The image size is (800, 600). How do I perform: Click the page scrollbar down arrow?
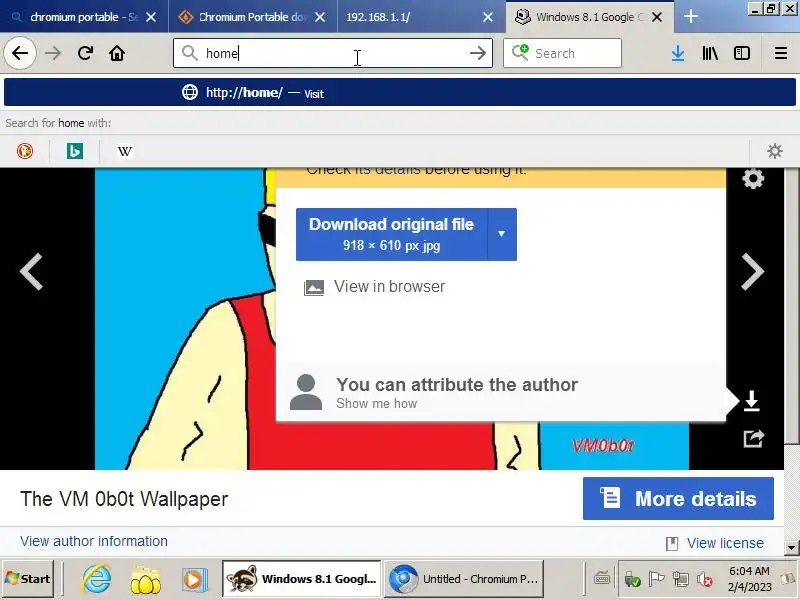pyautogui.click(x=791, y=547)
